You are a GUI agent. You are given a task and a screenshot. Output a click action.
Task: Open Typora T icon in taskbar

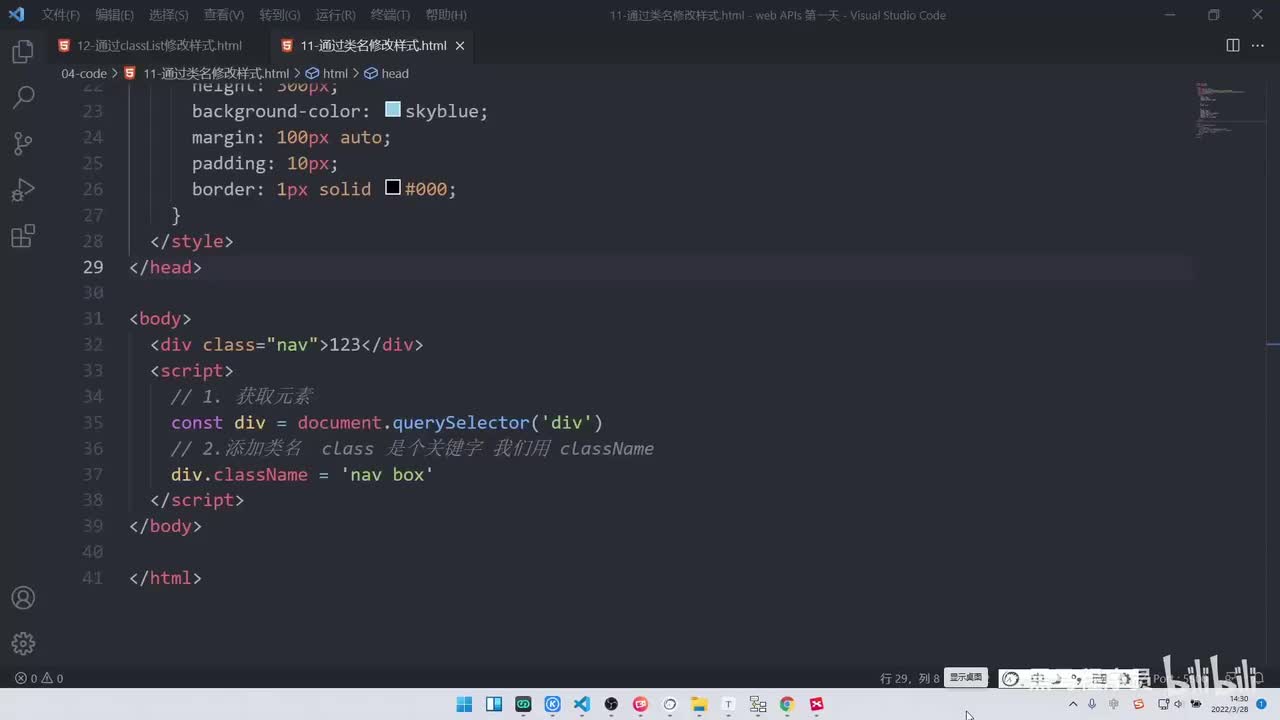point(728,704)
